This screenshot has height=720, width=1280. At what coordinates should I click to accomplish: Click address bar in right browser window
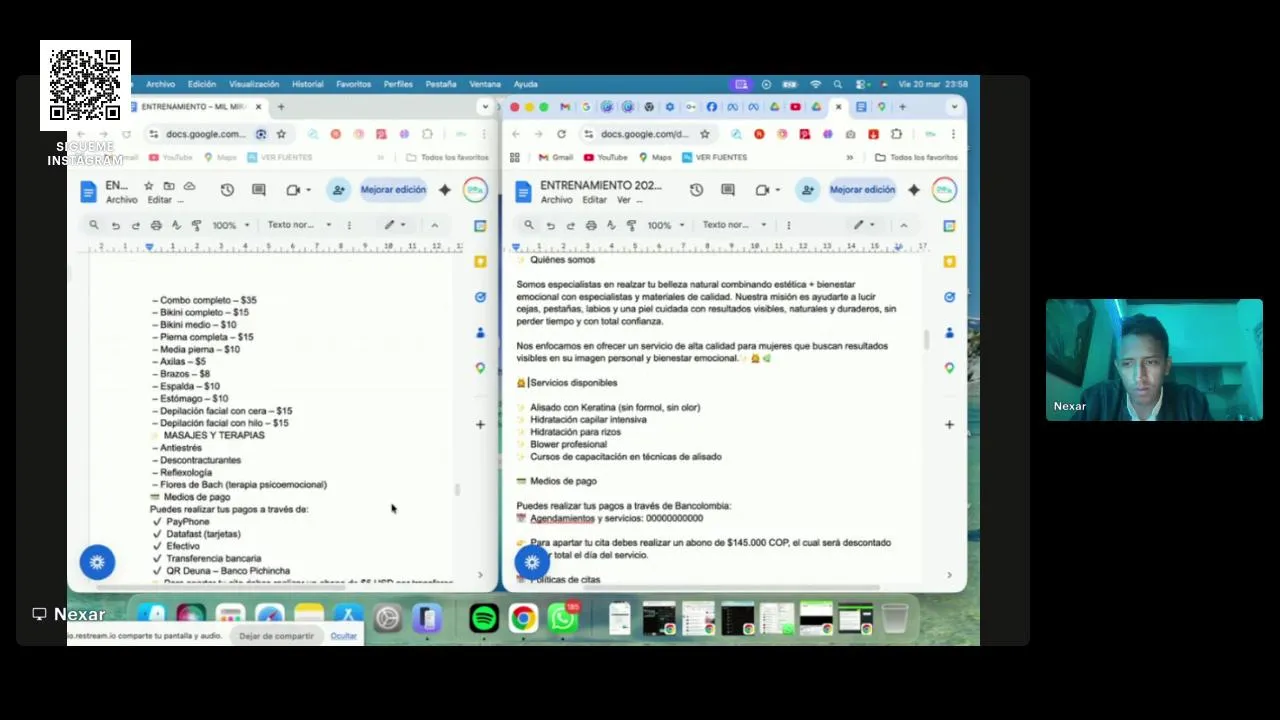645,134
